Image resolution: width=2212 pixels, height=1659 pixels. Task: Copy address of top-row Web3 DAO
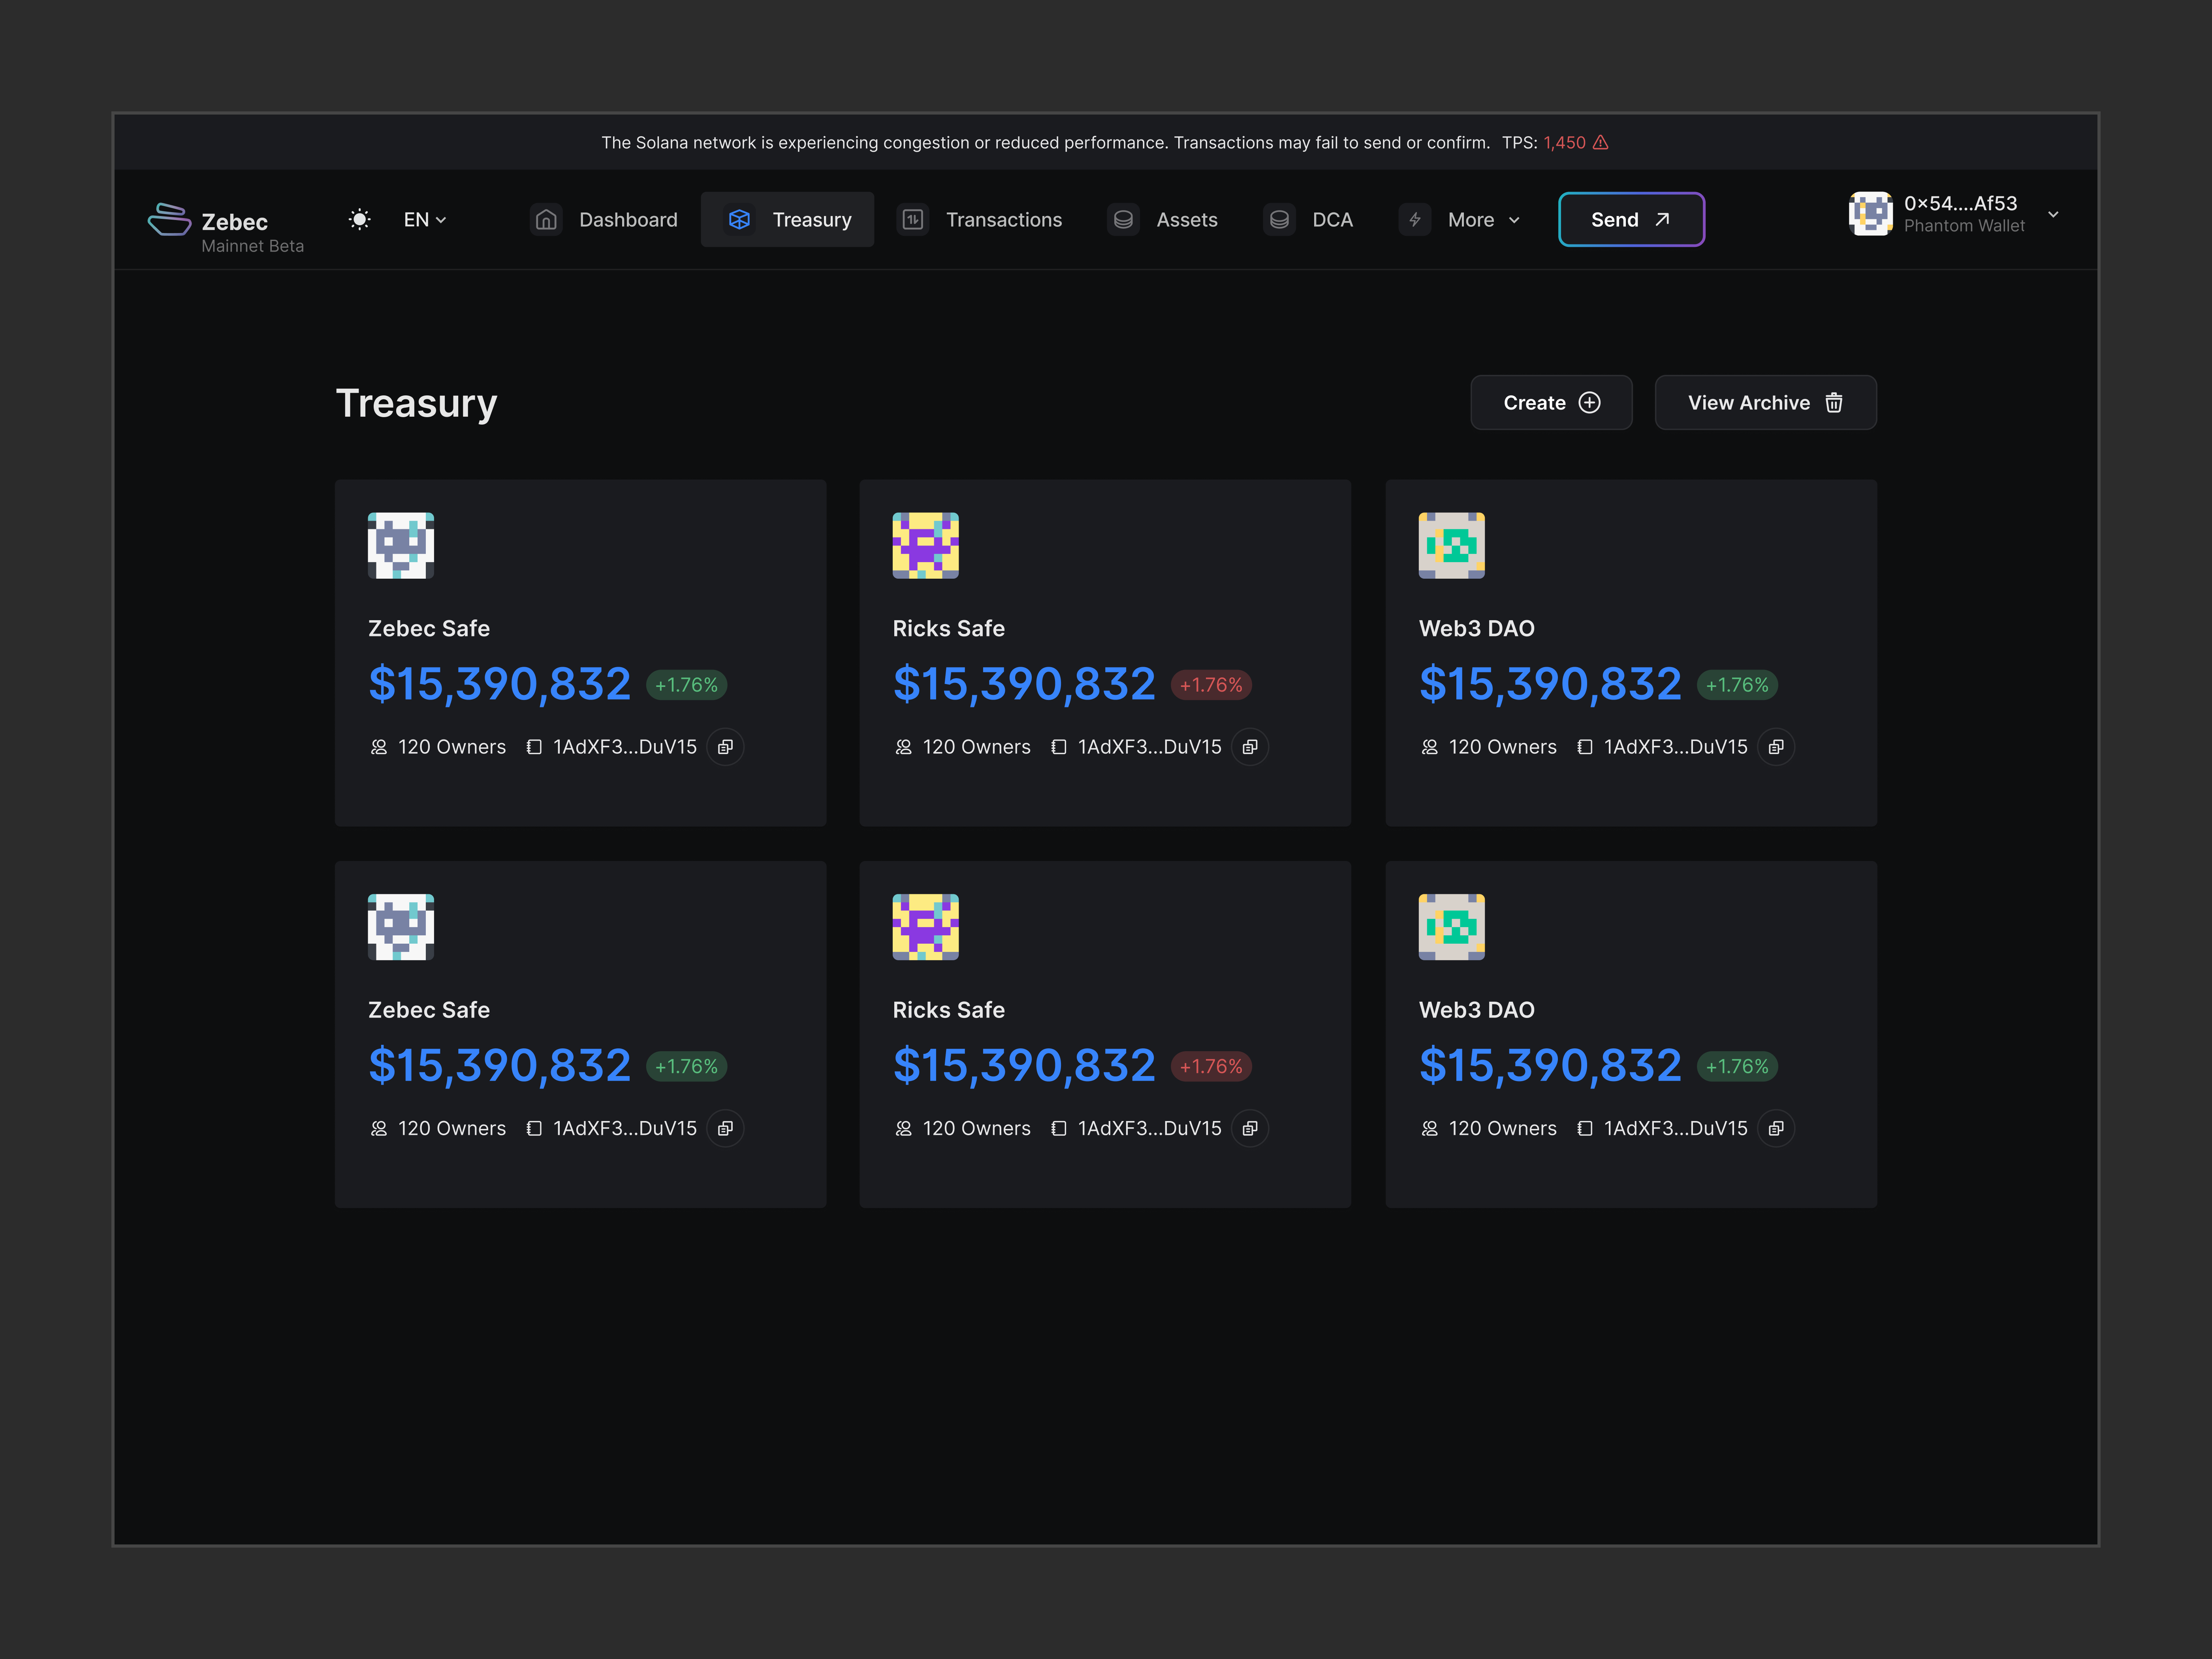1776,747
